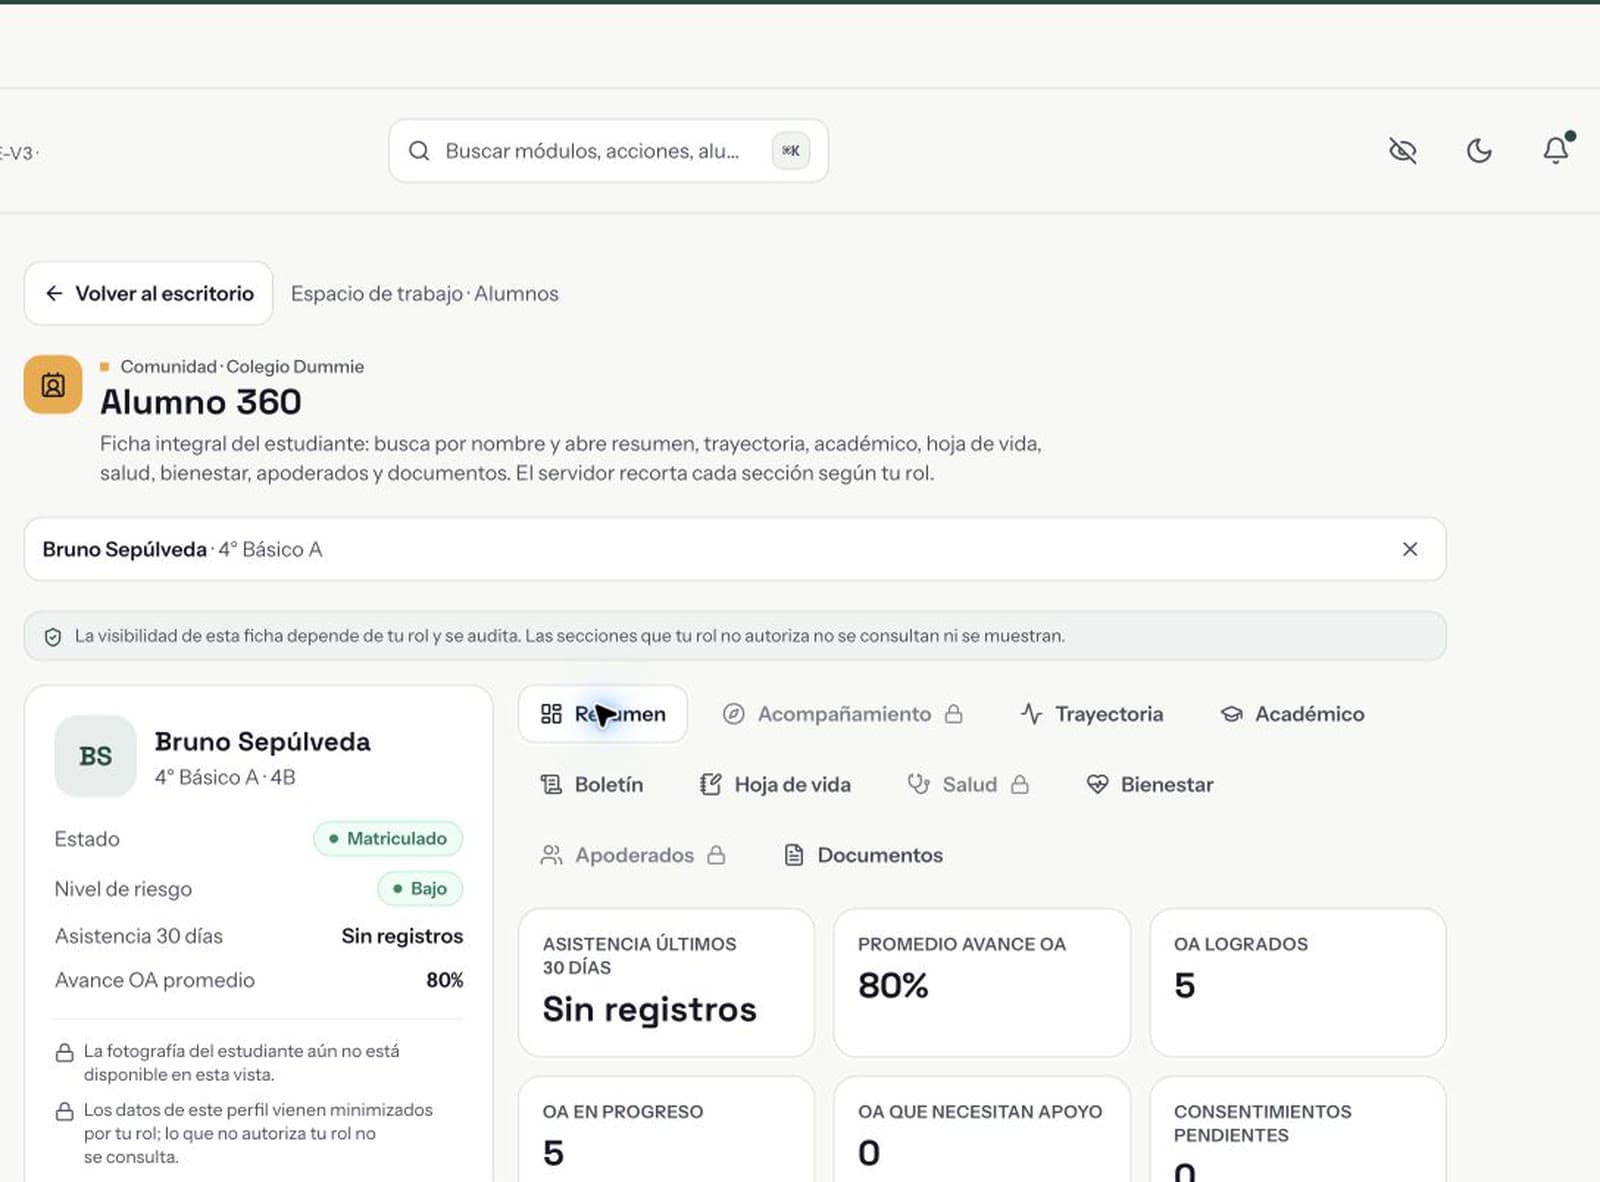This screenshot has height=1182, width=1600.
Task: Click the Sin registros value in Asistencia 30 días row
Action: tap(402, 936)
